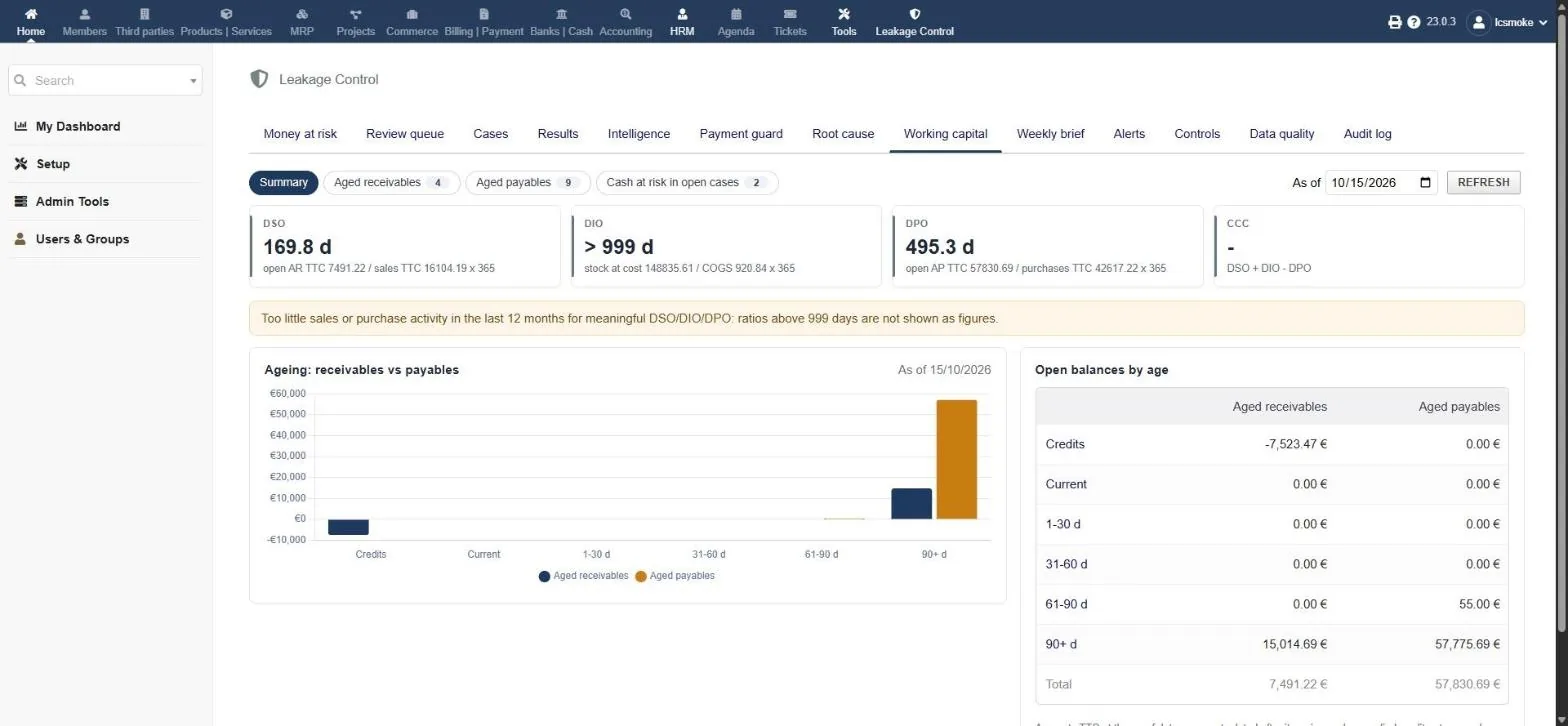Toggle the Aged receivables series in chart legend
Image resolution: width=1568 pixels, height=726 pixels.
tap(584, 576)
